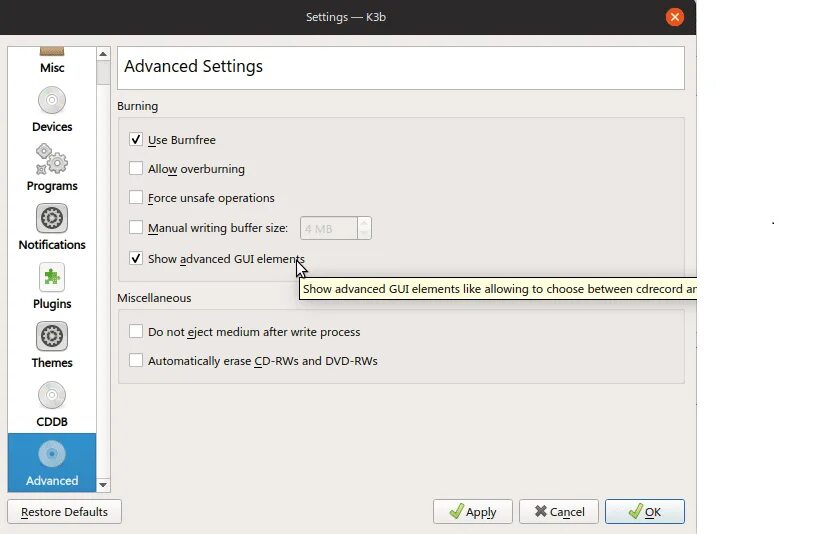
Task: Click the Advanced Settings heading
Action: [193, 66]
